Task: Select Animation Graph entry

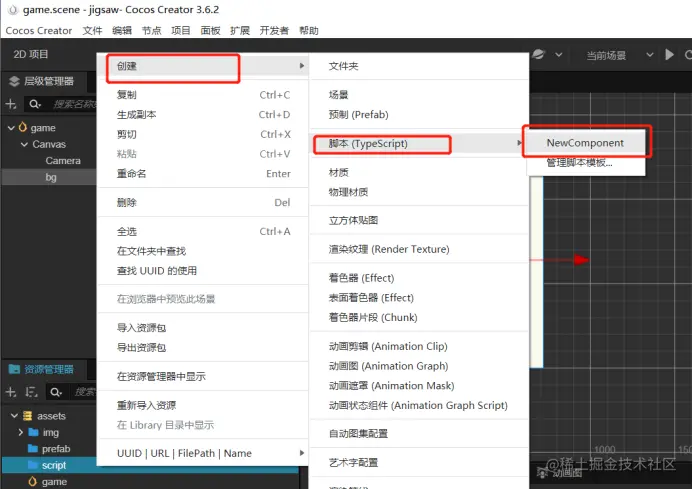Action: click(x=419, y=366)
